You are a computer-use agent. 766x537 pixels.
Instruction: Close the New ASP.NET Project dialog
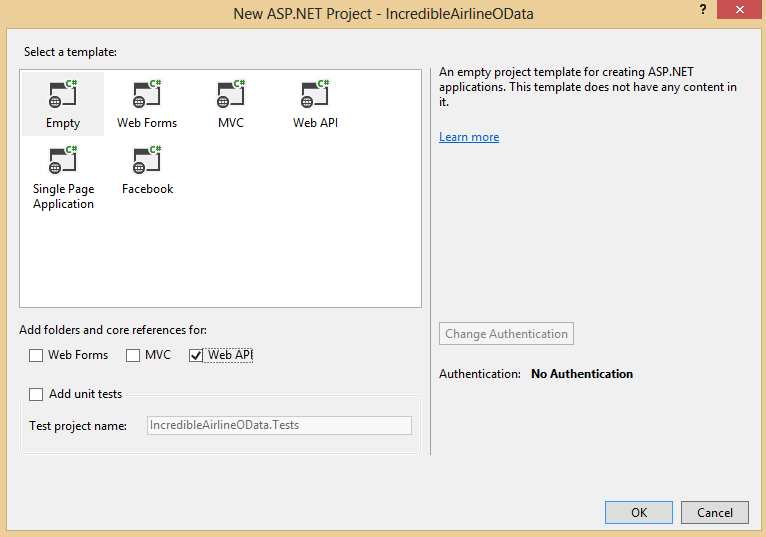coord(740,9)
